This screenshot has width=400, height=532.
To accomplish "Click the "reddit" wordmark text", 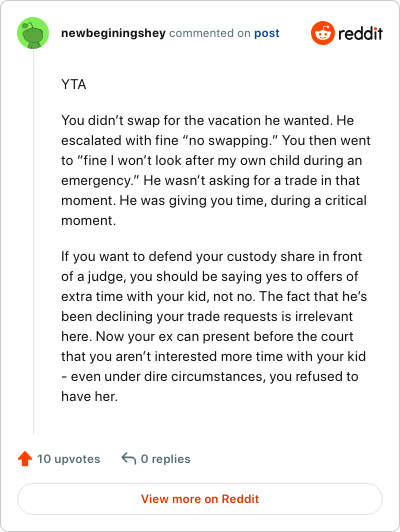I will pos(360,33).
